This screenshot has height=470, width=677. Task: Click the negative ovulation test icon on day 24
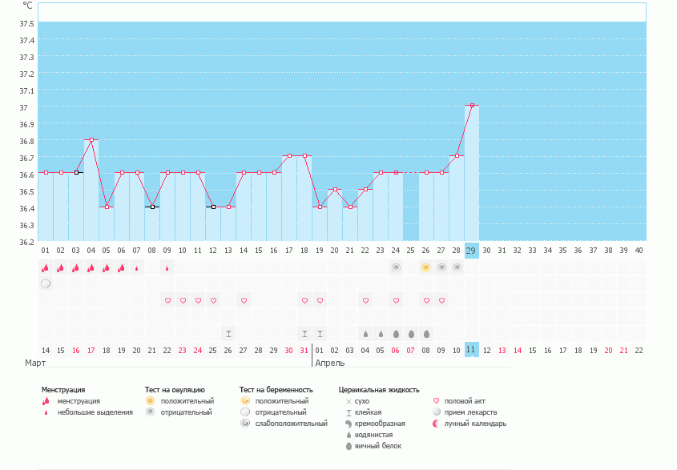[396, 268]
